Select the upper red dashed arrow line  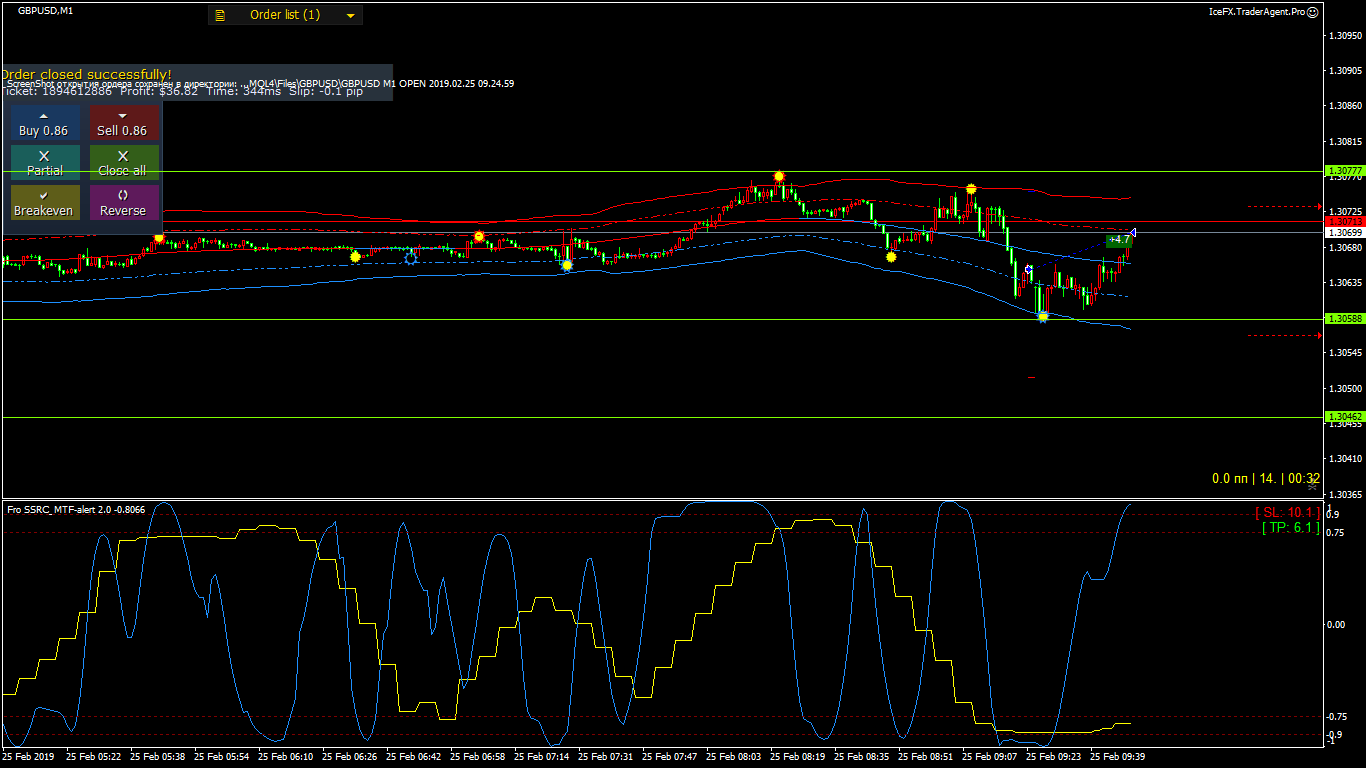click(x=1285, y=207)
